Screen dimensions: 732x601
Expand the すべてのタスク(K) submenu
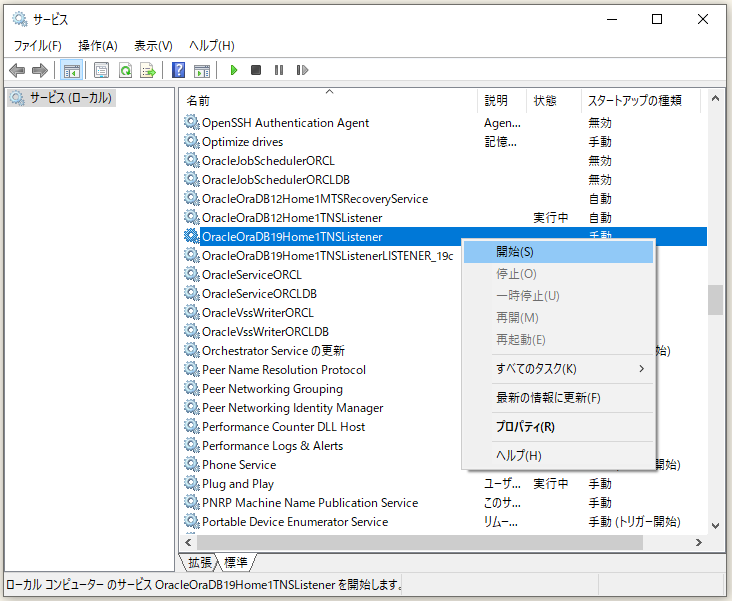click(x=558, y=369)
